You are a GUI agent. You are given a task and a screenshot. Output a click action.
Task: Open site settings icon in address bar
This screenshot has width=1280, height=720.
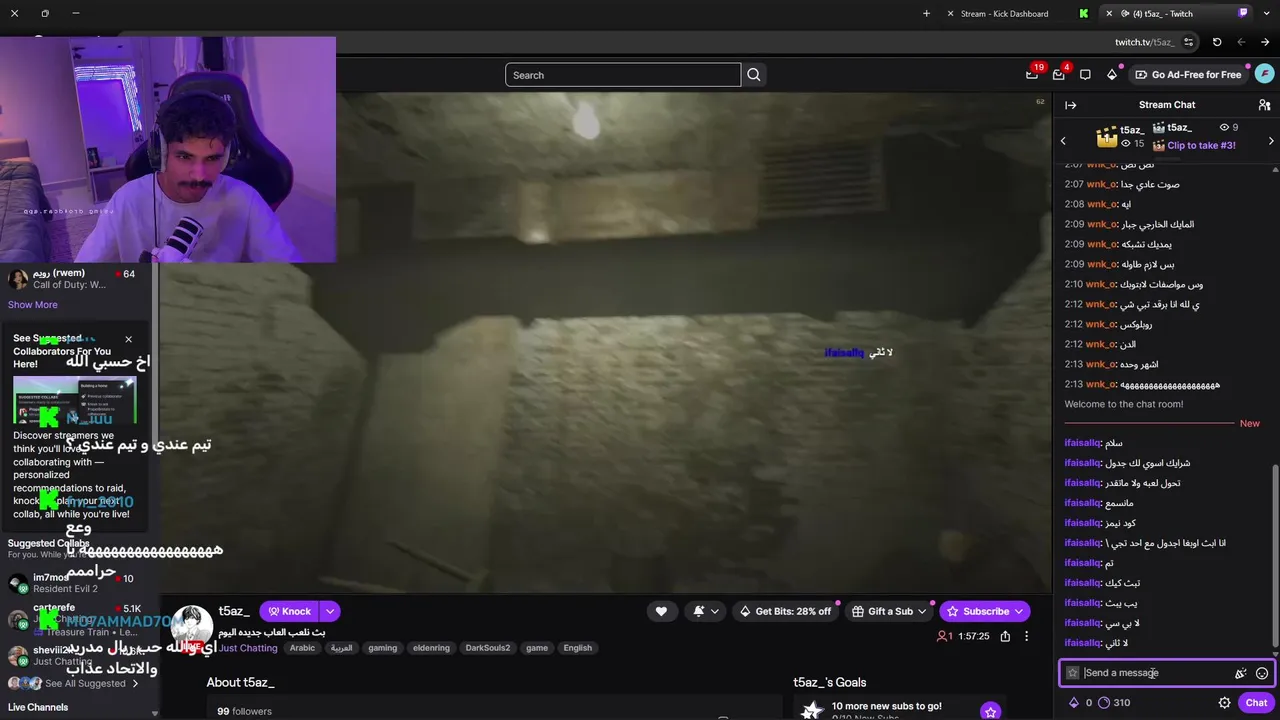click(1188, 42)
